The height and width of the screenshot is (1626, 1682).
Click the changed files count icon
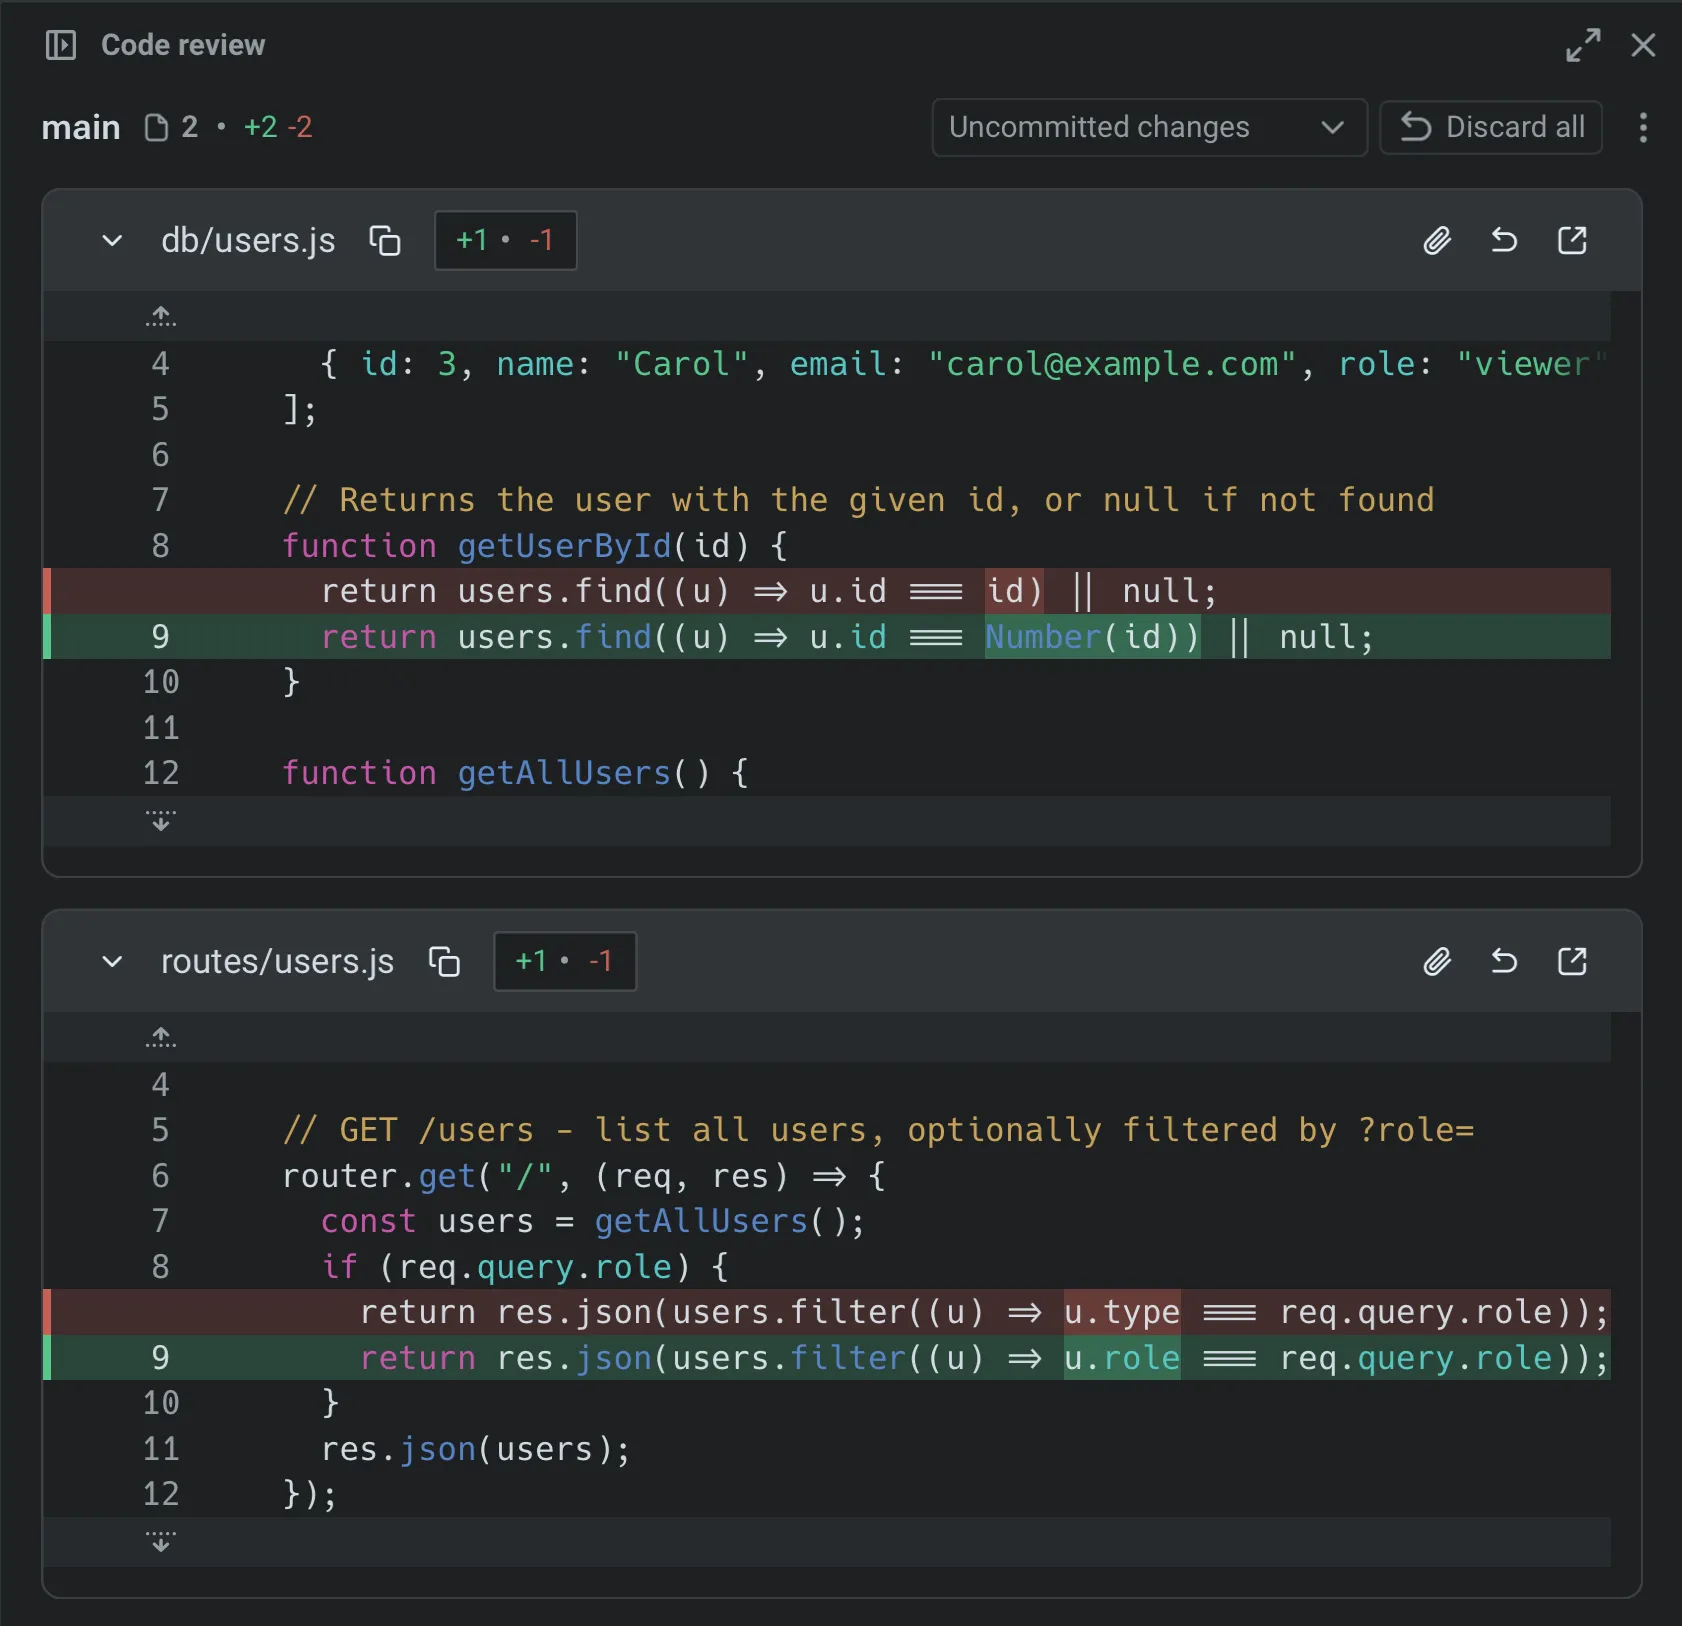156,127
